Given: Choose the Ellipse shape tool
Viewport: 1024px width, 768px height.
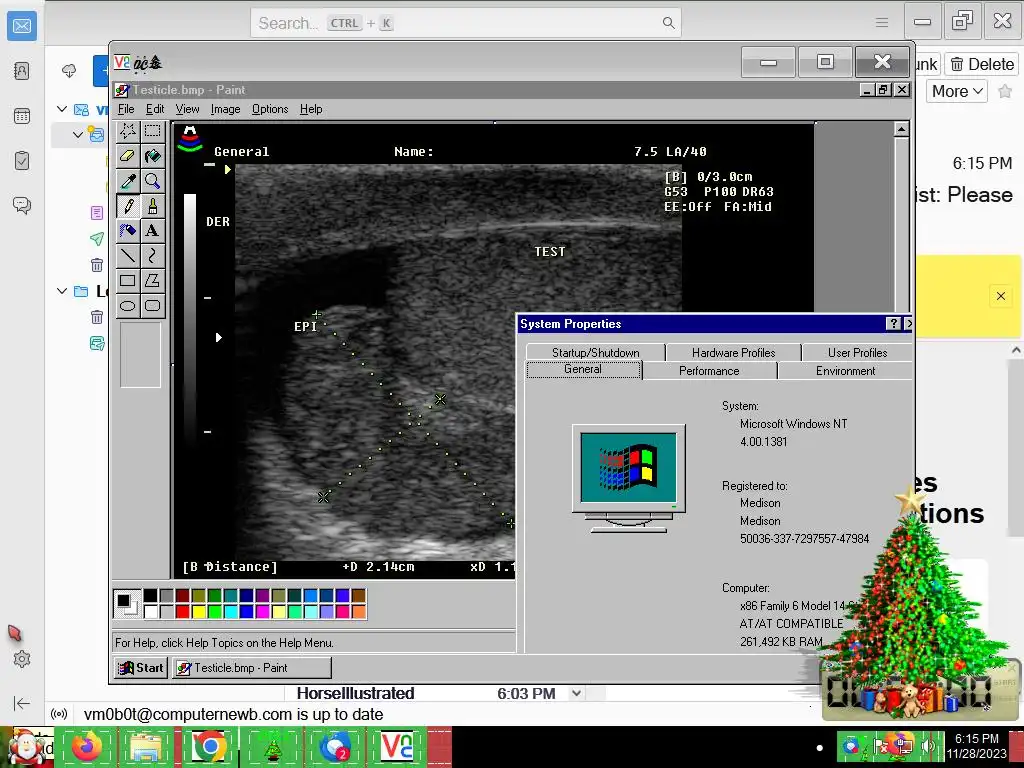Looking at the screenshot, I should pyautogui.click(x=128, y=306).
